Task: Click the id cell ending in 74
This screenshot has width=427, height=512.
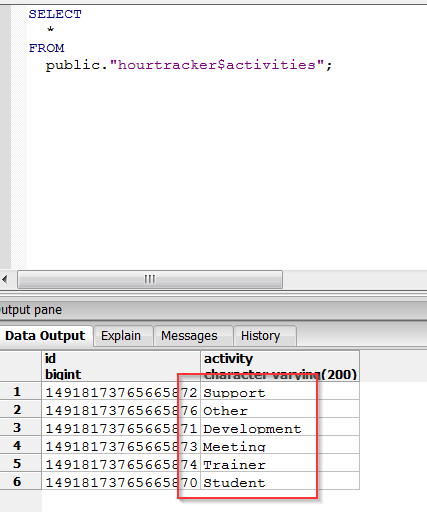Action: [121, 463]
